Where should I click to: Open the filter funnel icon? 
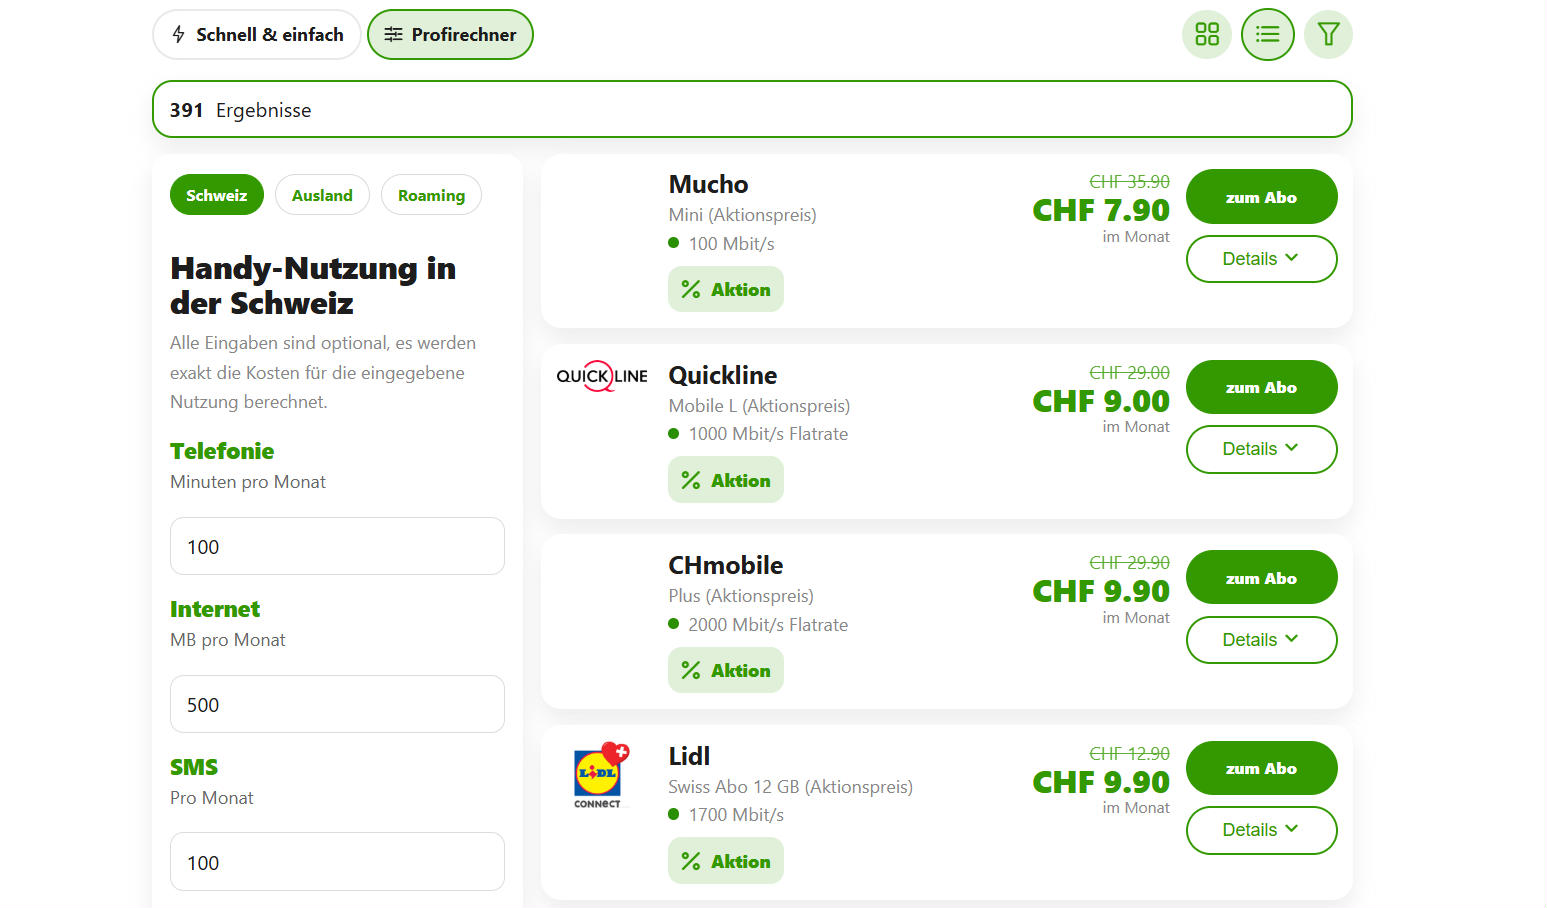[x=1328, y=35]
